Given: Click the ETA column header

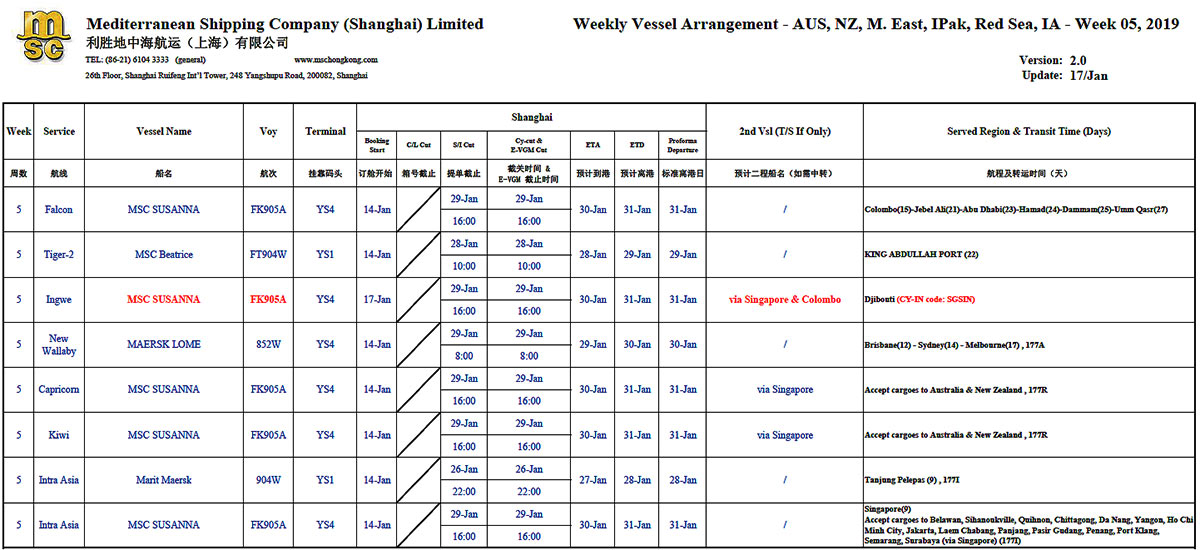Looking at the screenshot, I should pos(592,145).
